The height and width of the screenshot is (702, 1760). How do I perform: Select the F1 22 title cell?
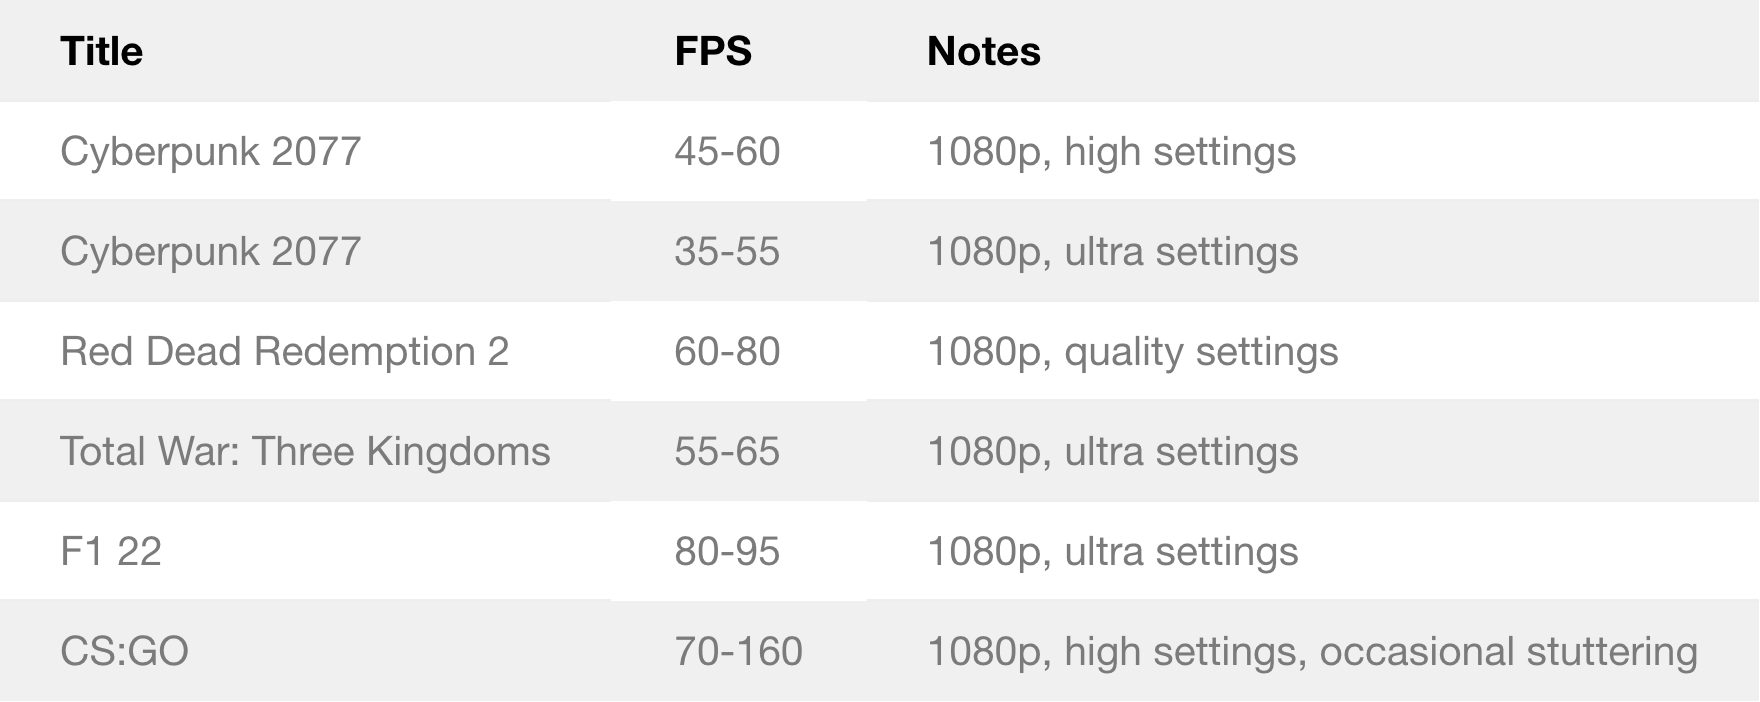click(111, 551)
